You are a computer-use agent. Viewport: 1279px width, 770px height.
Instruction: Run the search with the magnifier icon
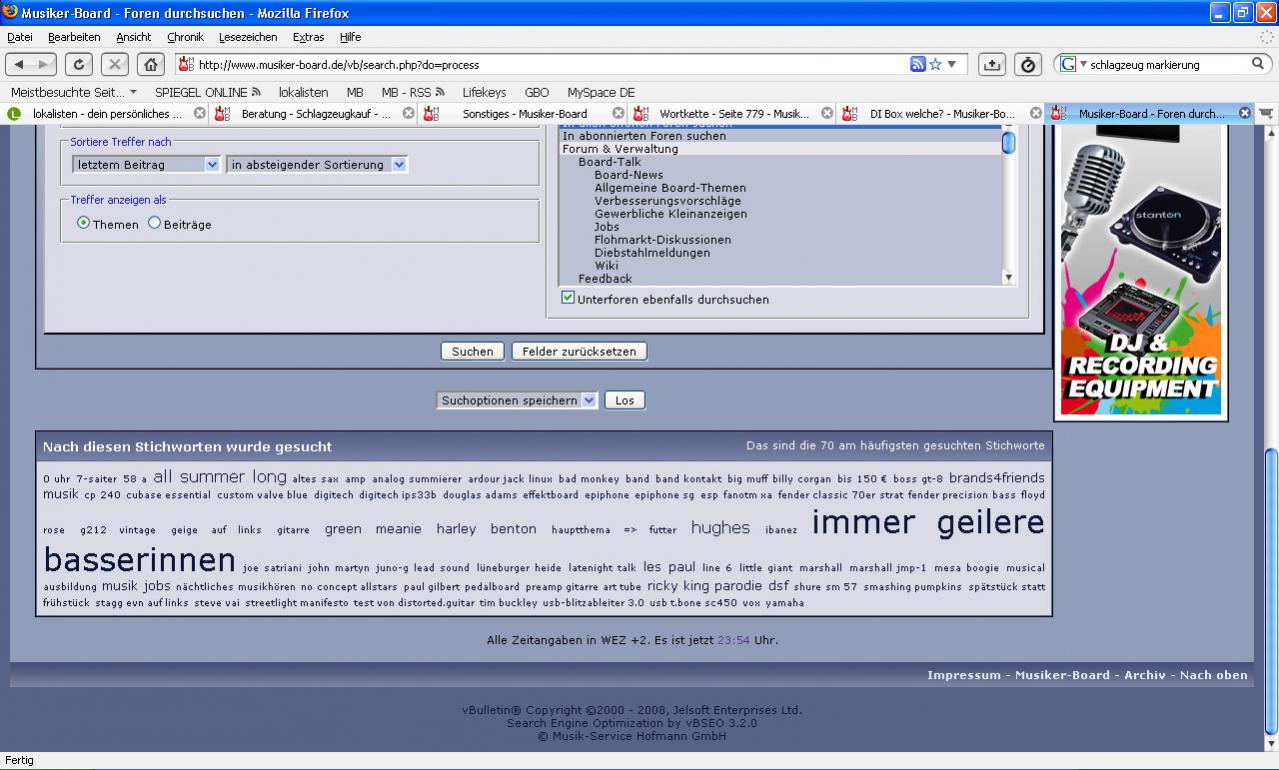[x=1258, y=64]
